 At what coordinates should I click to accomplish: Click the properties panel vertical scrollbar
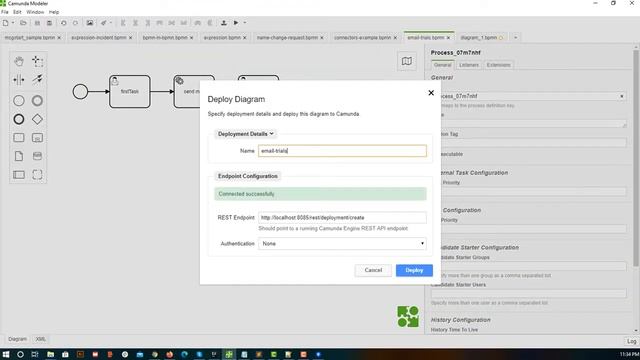click(x=636, y=158)
